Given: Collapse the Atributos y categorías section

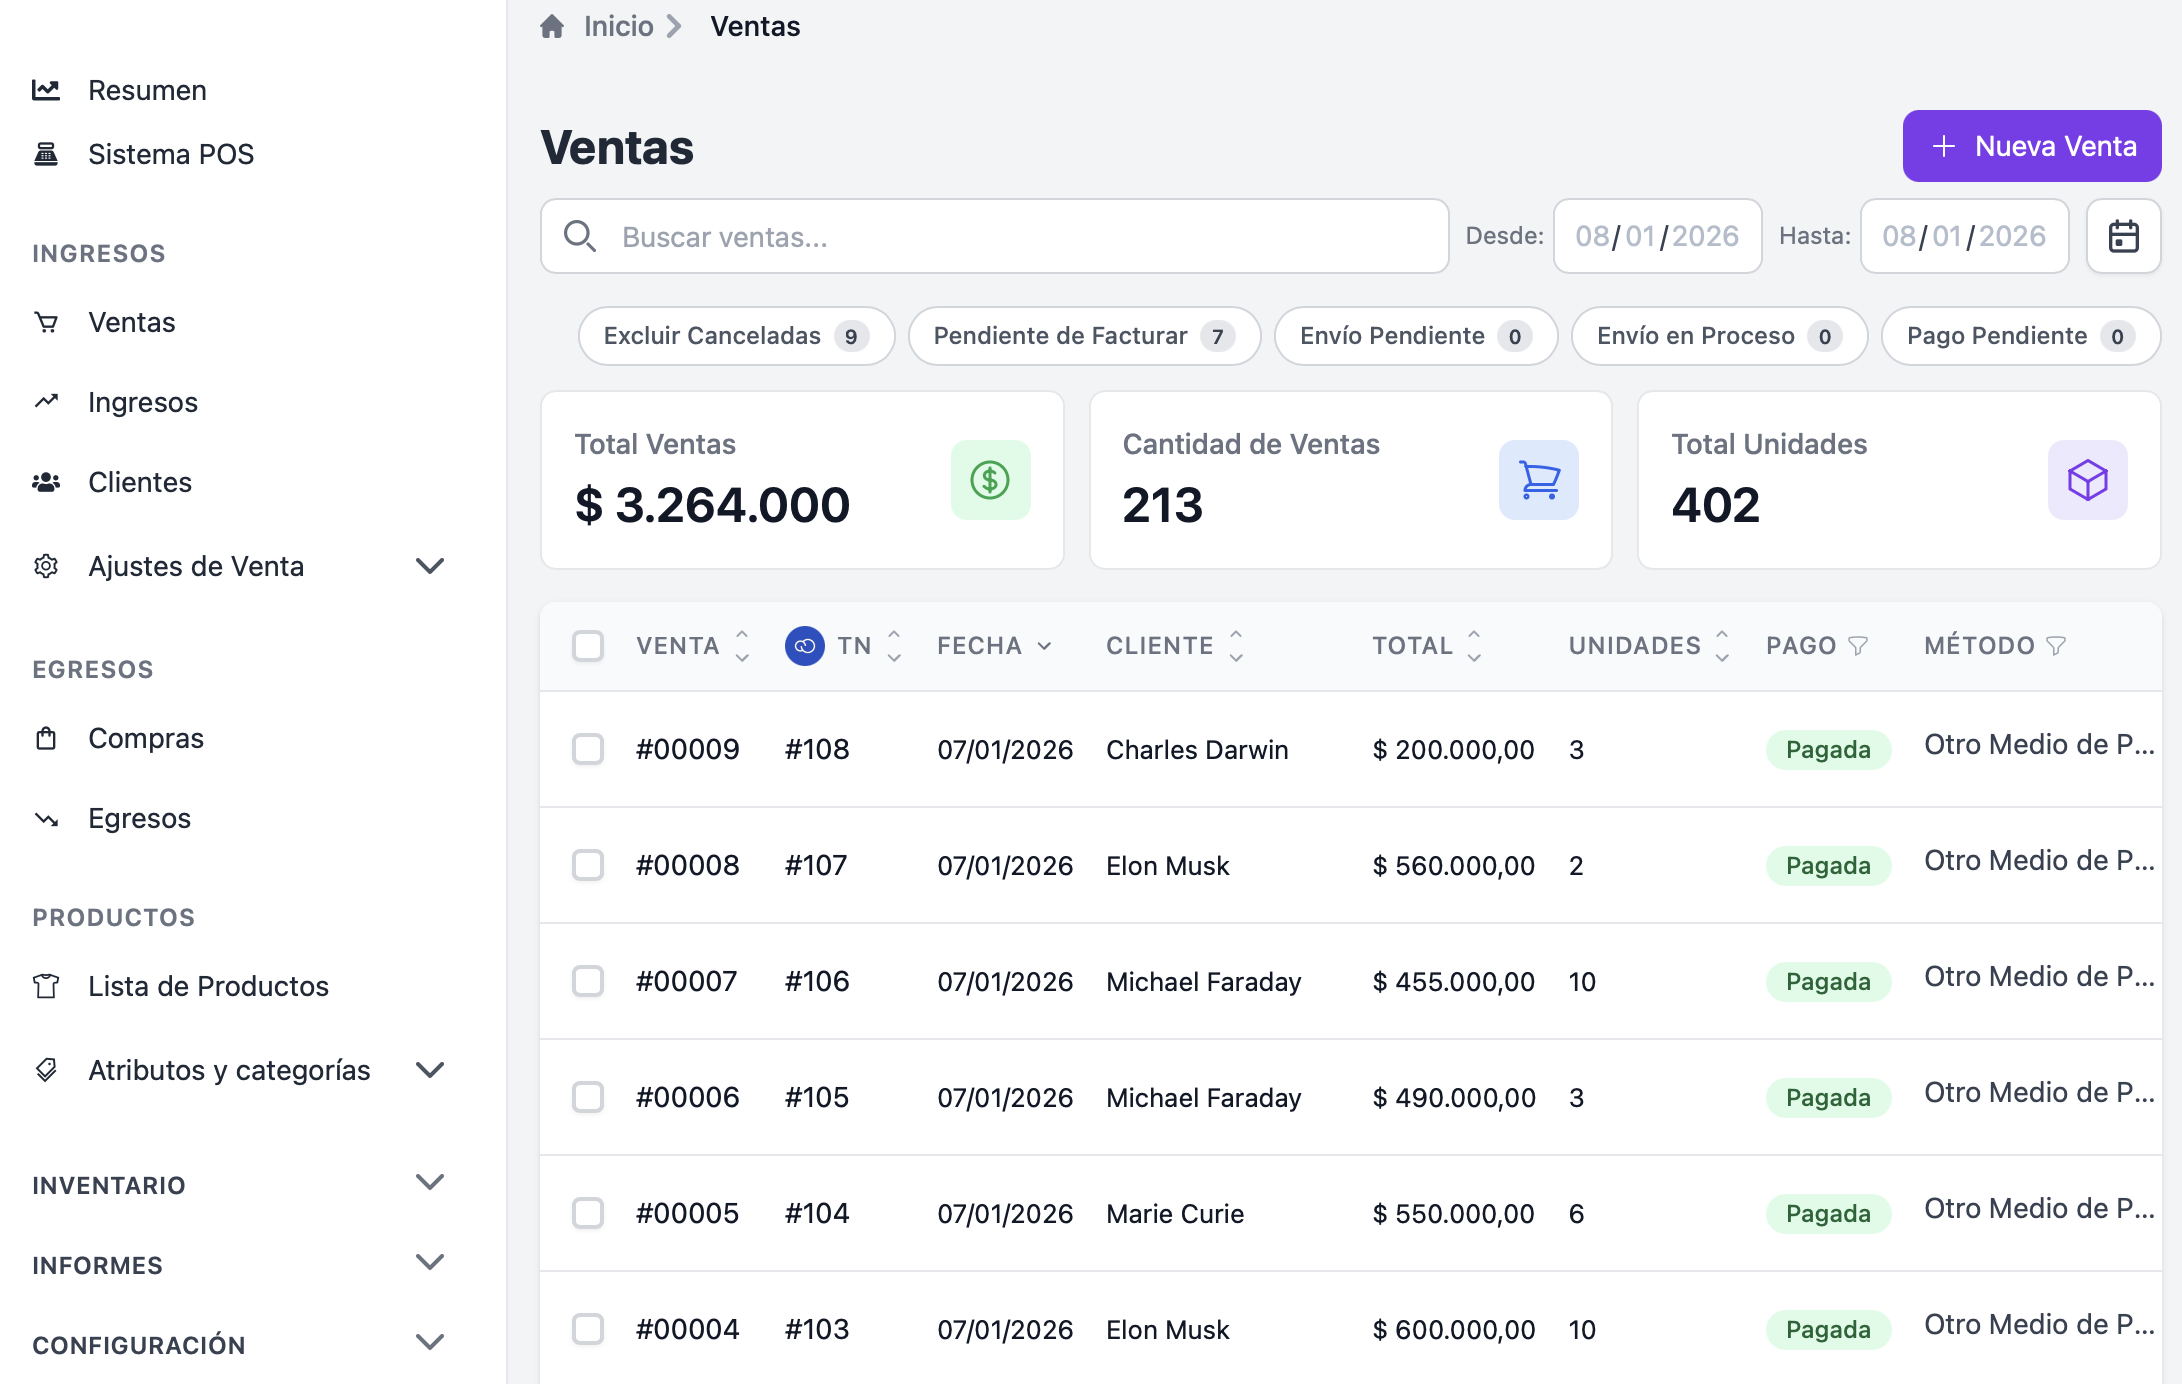Looking at the screenshot, I should (x=430, y=1069).
